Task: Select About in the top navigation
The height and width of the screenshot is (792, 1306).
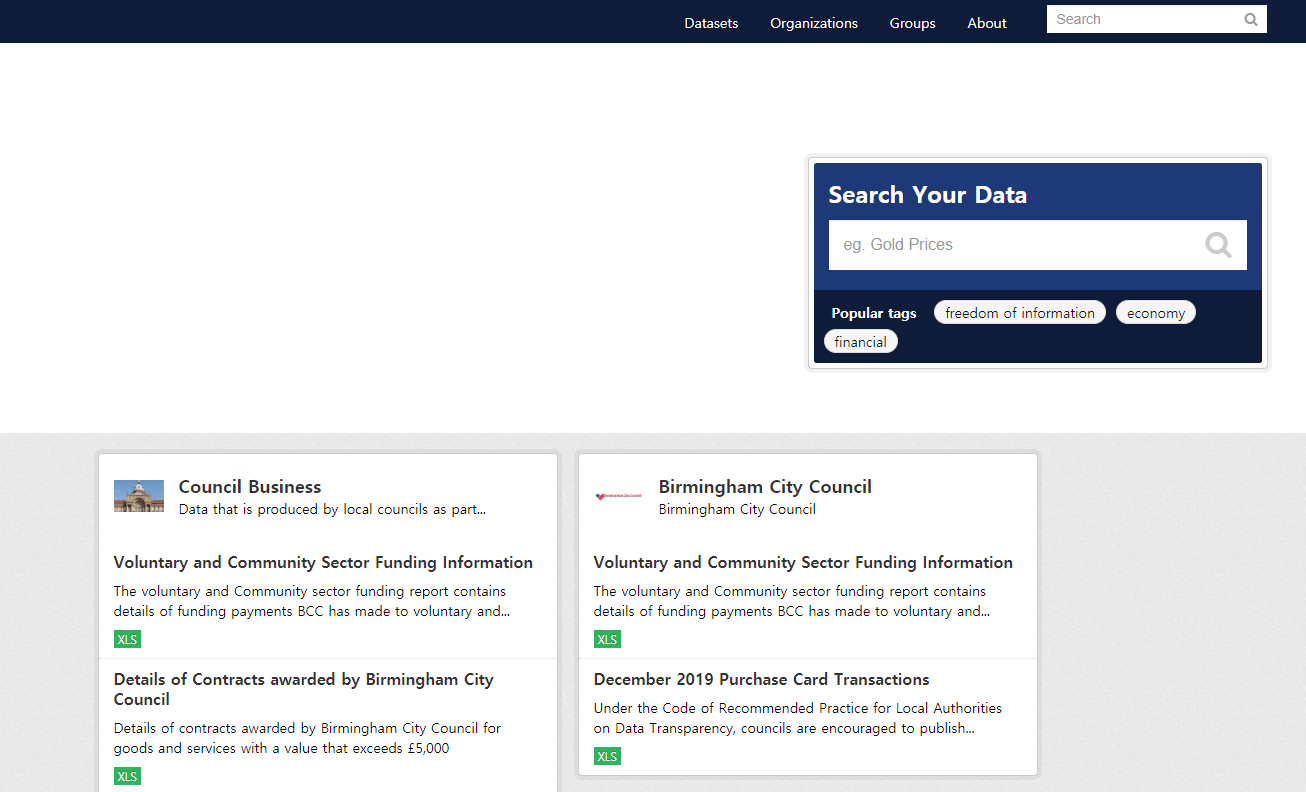Action: pyautogui.click(x=986, y=23)
